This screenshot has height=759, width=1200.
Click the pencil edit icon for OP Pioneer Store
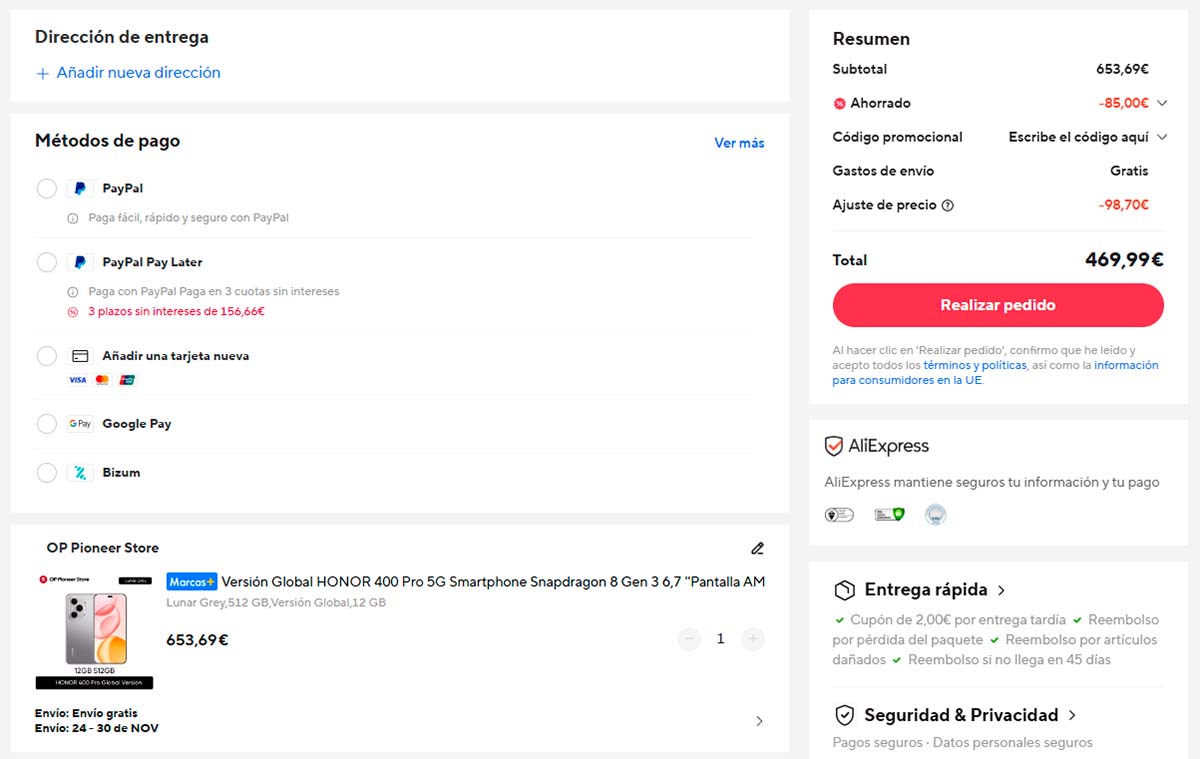(757, 548)
